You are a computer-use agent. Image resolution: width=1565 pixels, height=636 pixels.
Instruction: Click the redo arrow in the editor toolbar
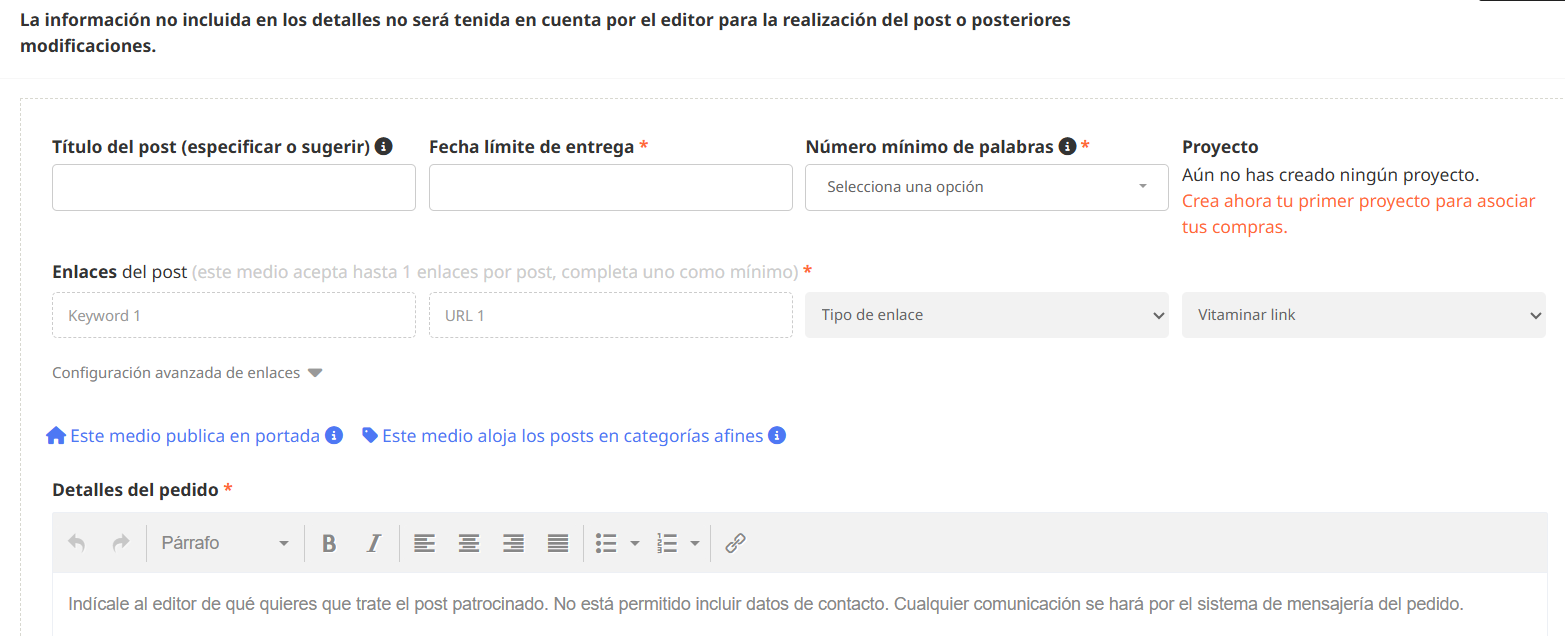(120, 543)
